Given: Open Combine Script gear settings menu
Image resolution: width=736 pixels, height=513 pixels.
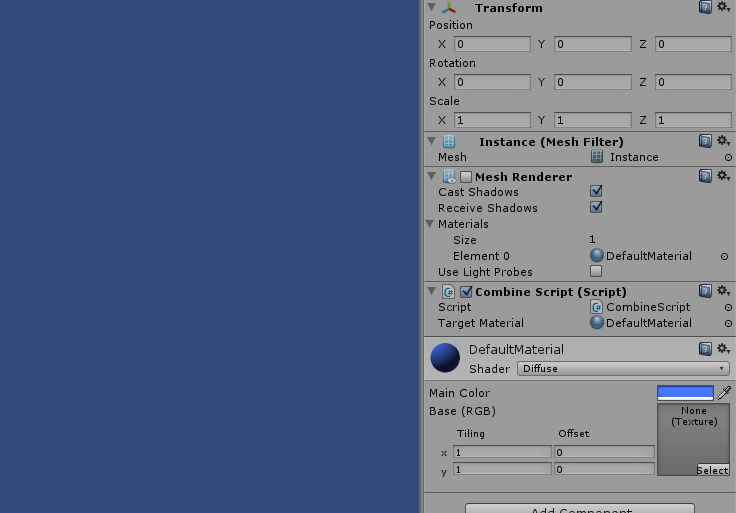Looking at the screenshot, I should point(723,291).
